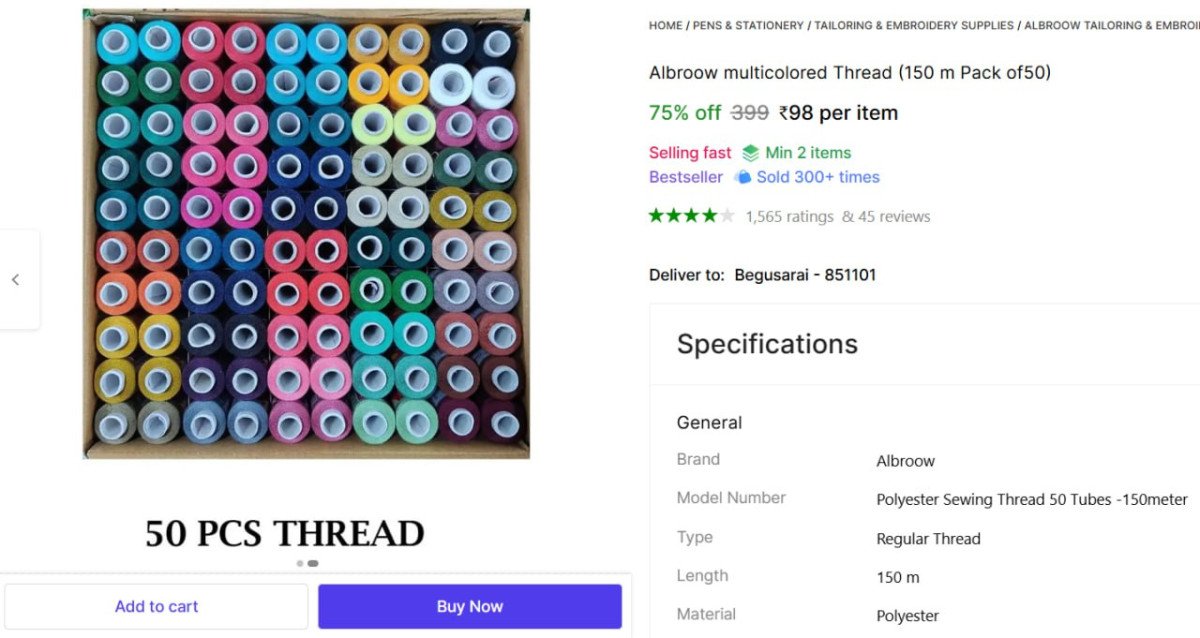Select the first image carousel dot
This screenshot has width=1200, height=638.
tap(300, 563)
